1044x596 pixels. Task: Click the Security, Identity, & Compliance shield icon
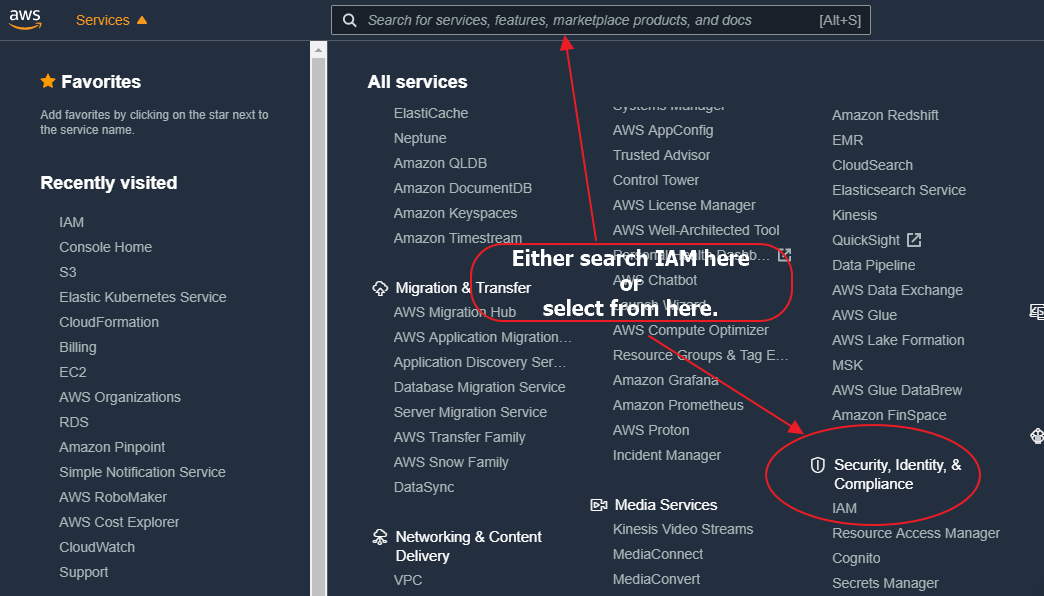818,465
